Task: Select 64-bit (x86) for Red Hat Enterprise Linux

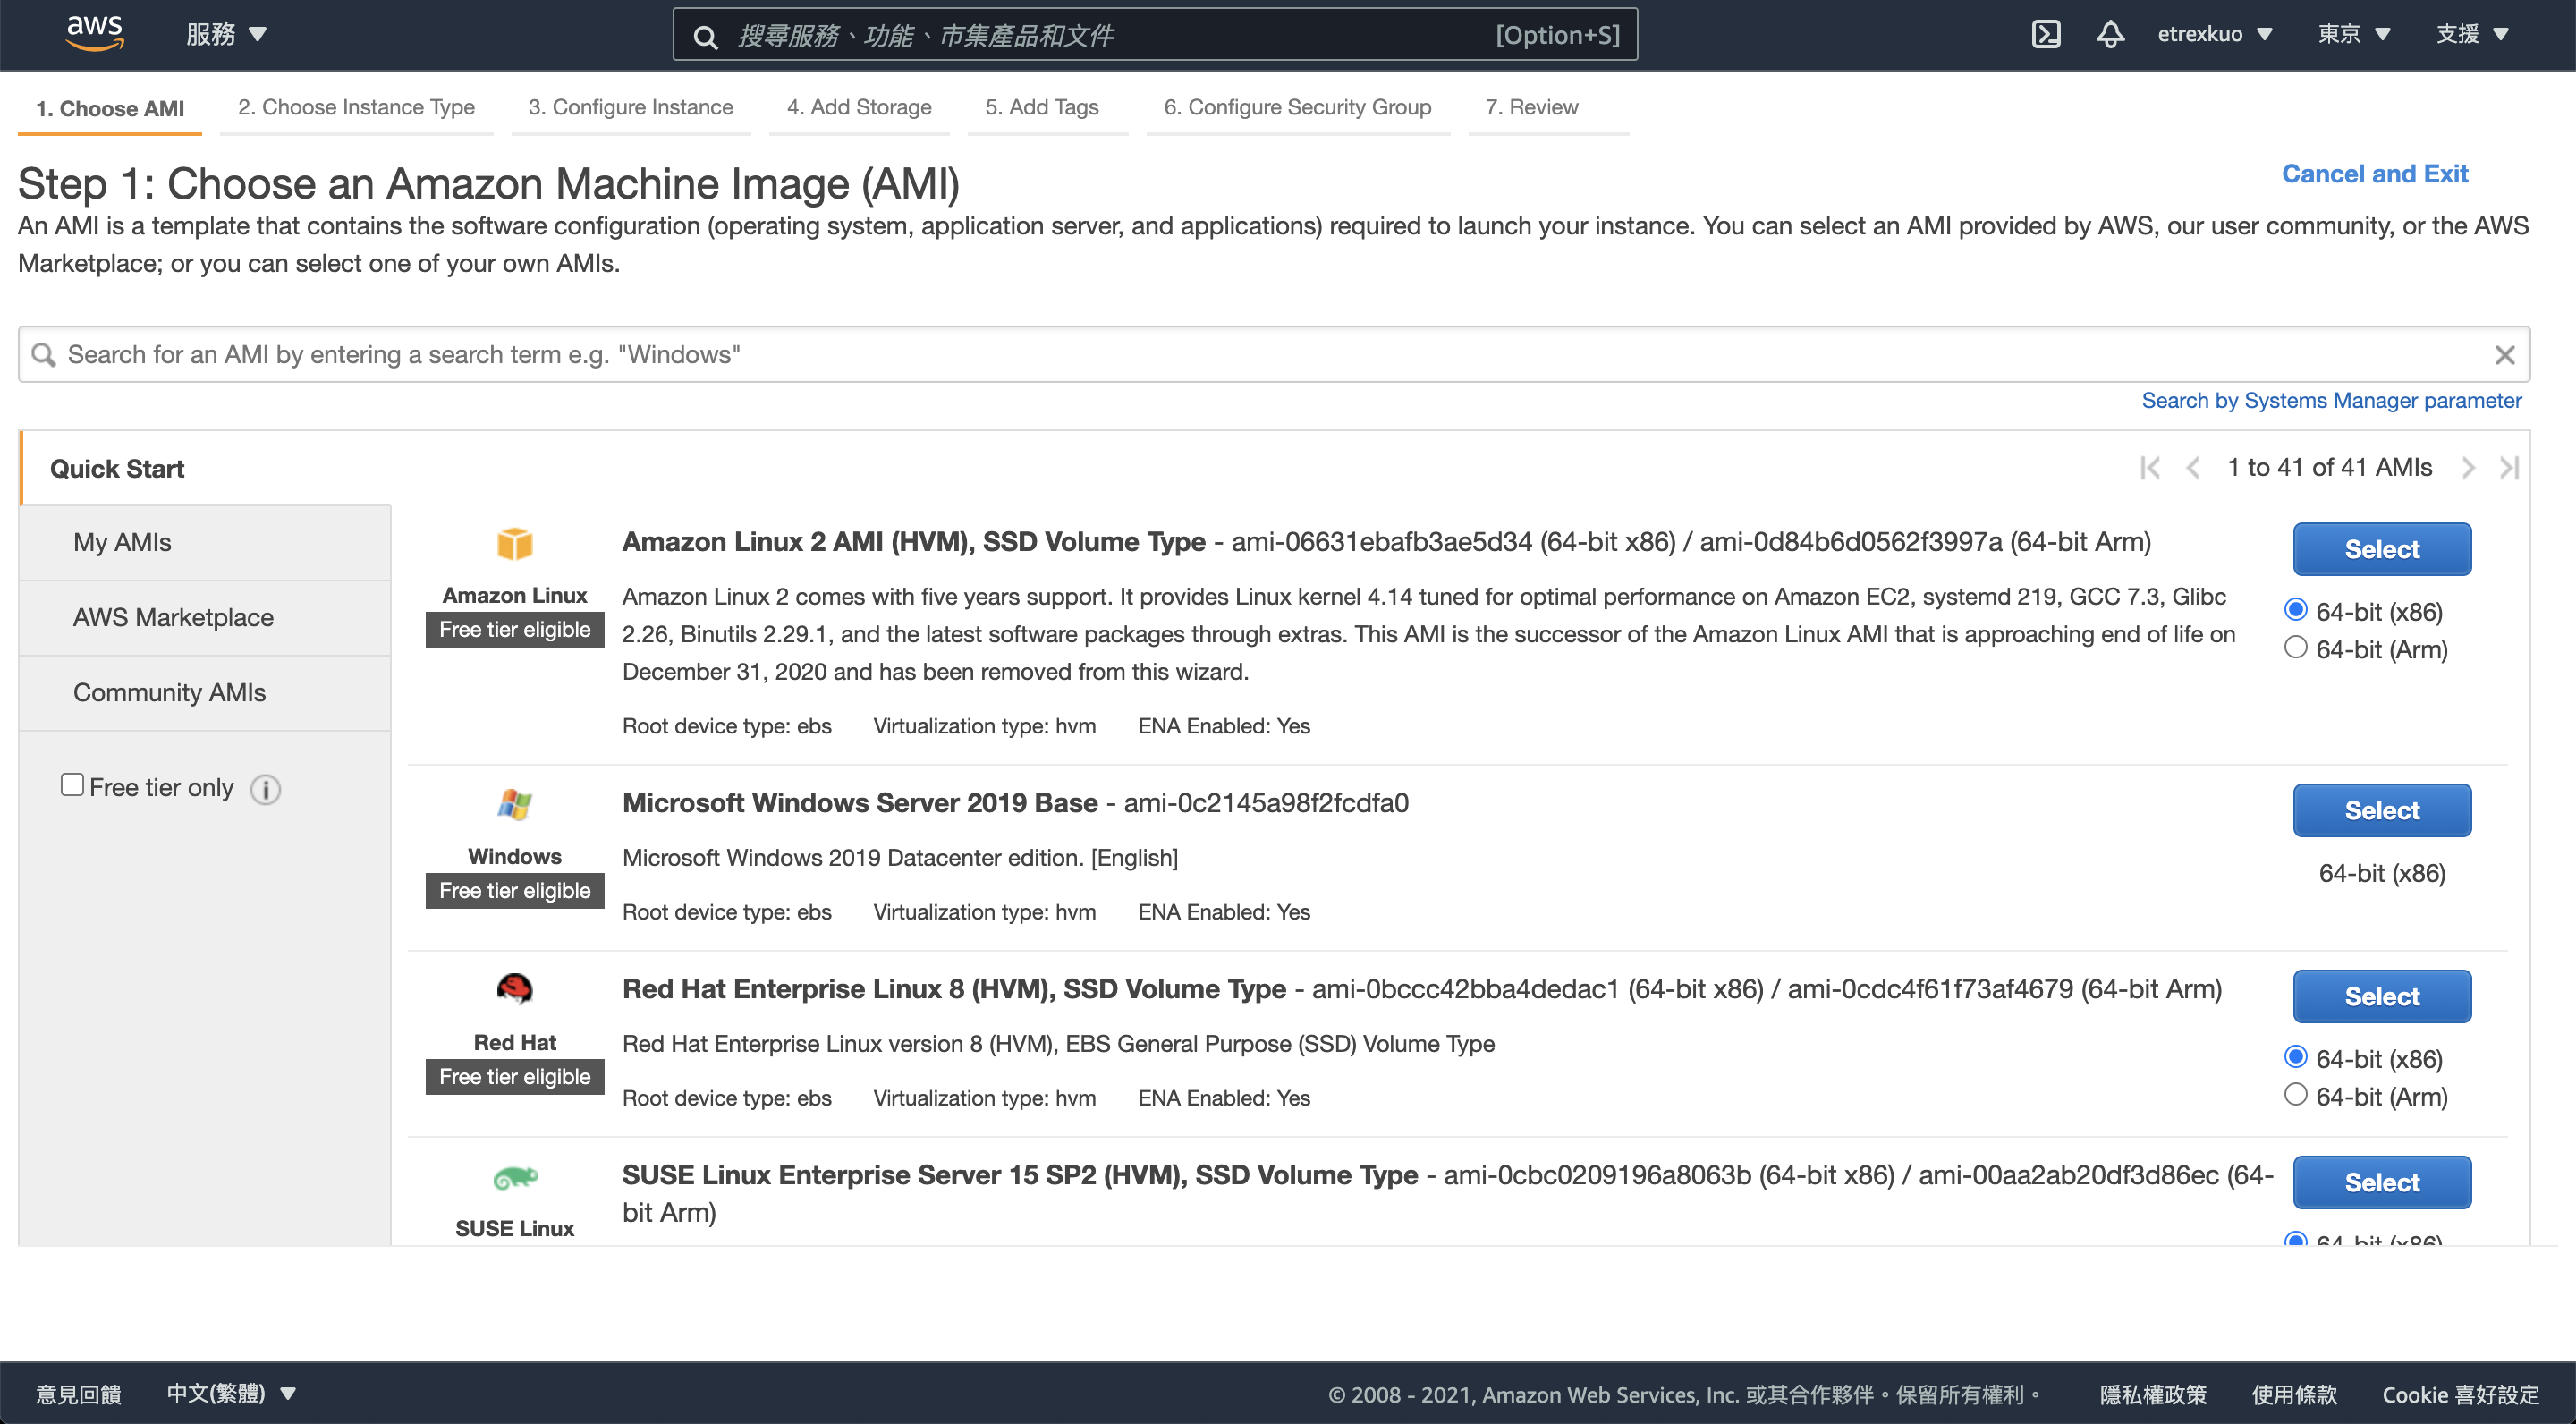Action: tap(2295, 1057)
